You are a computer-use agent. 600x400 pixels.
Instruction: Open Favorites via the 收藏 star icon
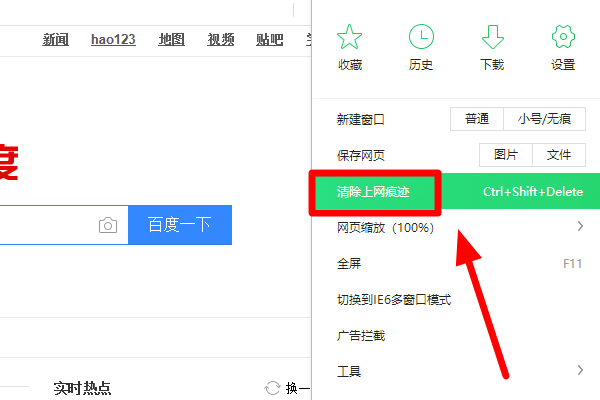[349, 37]
